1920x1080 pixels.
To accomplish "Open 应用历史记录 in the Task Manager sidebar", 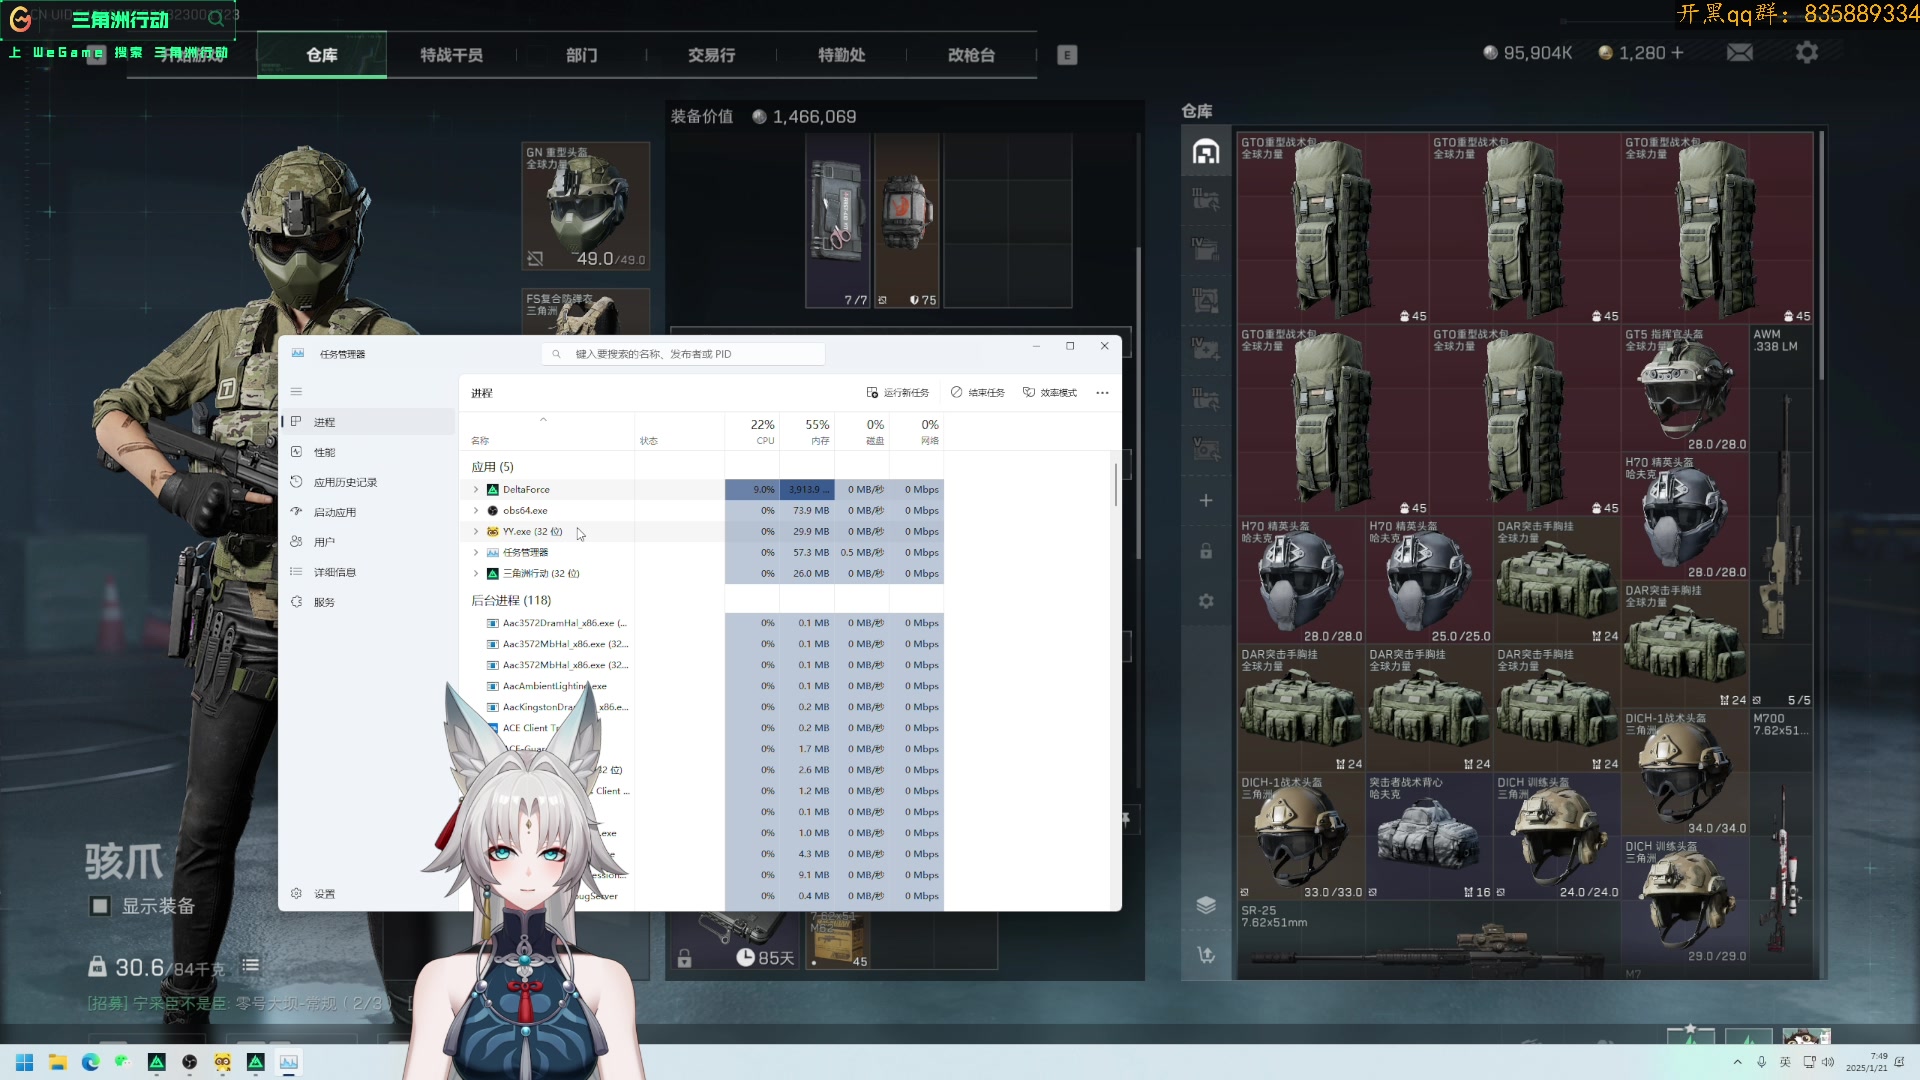I will [368, 482].
